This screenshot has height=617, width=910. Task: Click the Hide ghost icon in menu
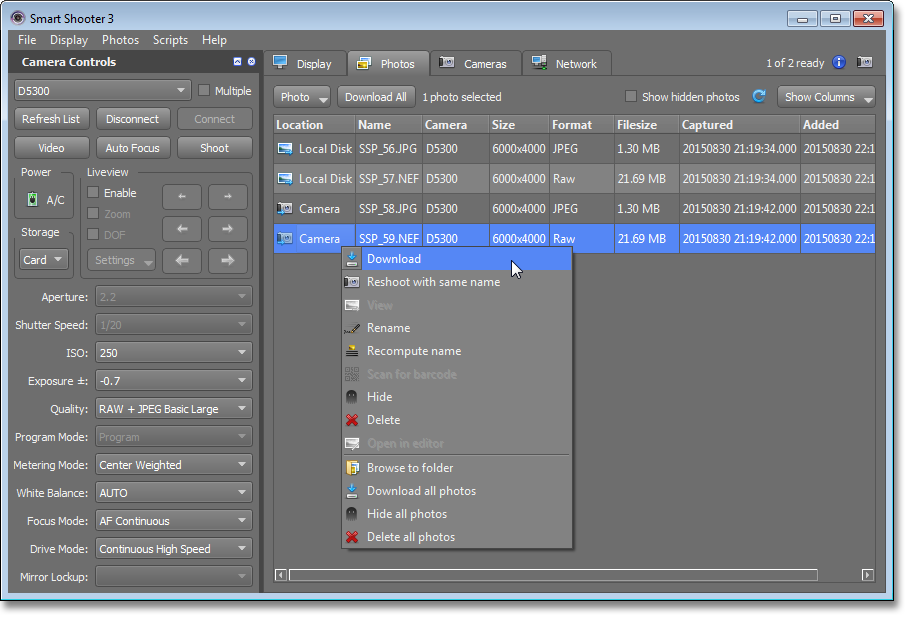pyautogui.click(x=352, y=398)
